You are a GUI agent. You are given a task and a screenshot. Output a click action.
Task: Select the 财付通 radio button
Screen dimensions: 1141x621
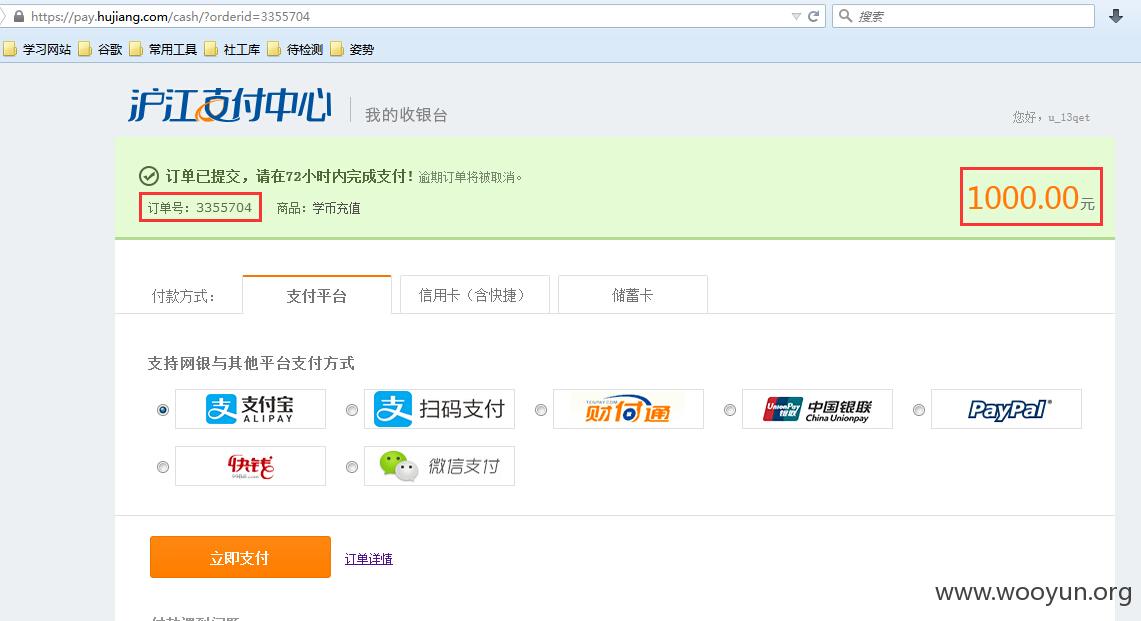pos(541,410)
